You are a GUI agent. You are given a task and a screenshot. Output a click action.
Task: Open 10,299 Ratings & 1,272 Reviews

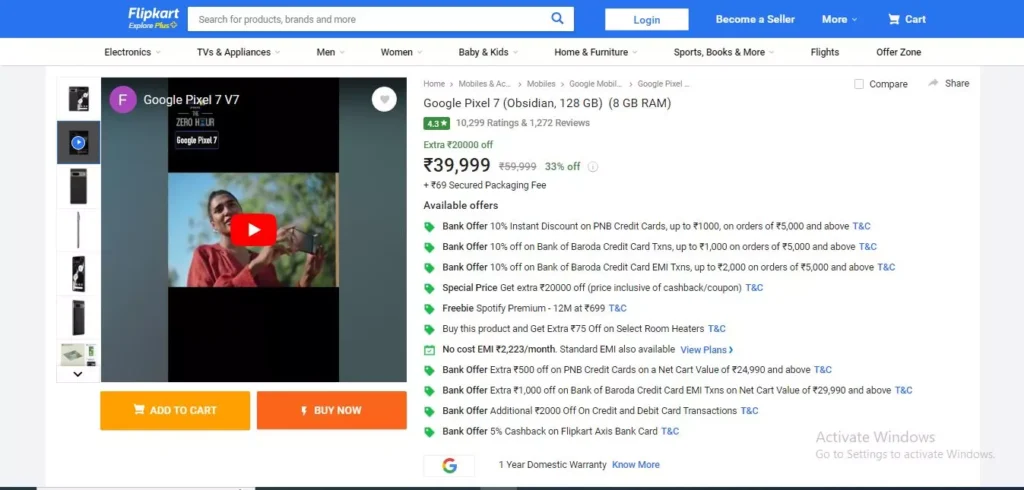pos(522,123)
